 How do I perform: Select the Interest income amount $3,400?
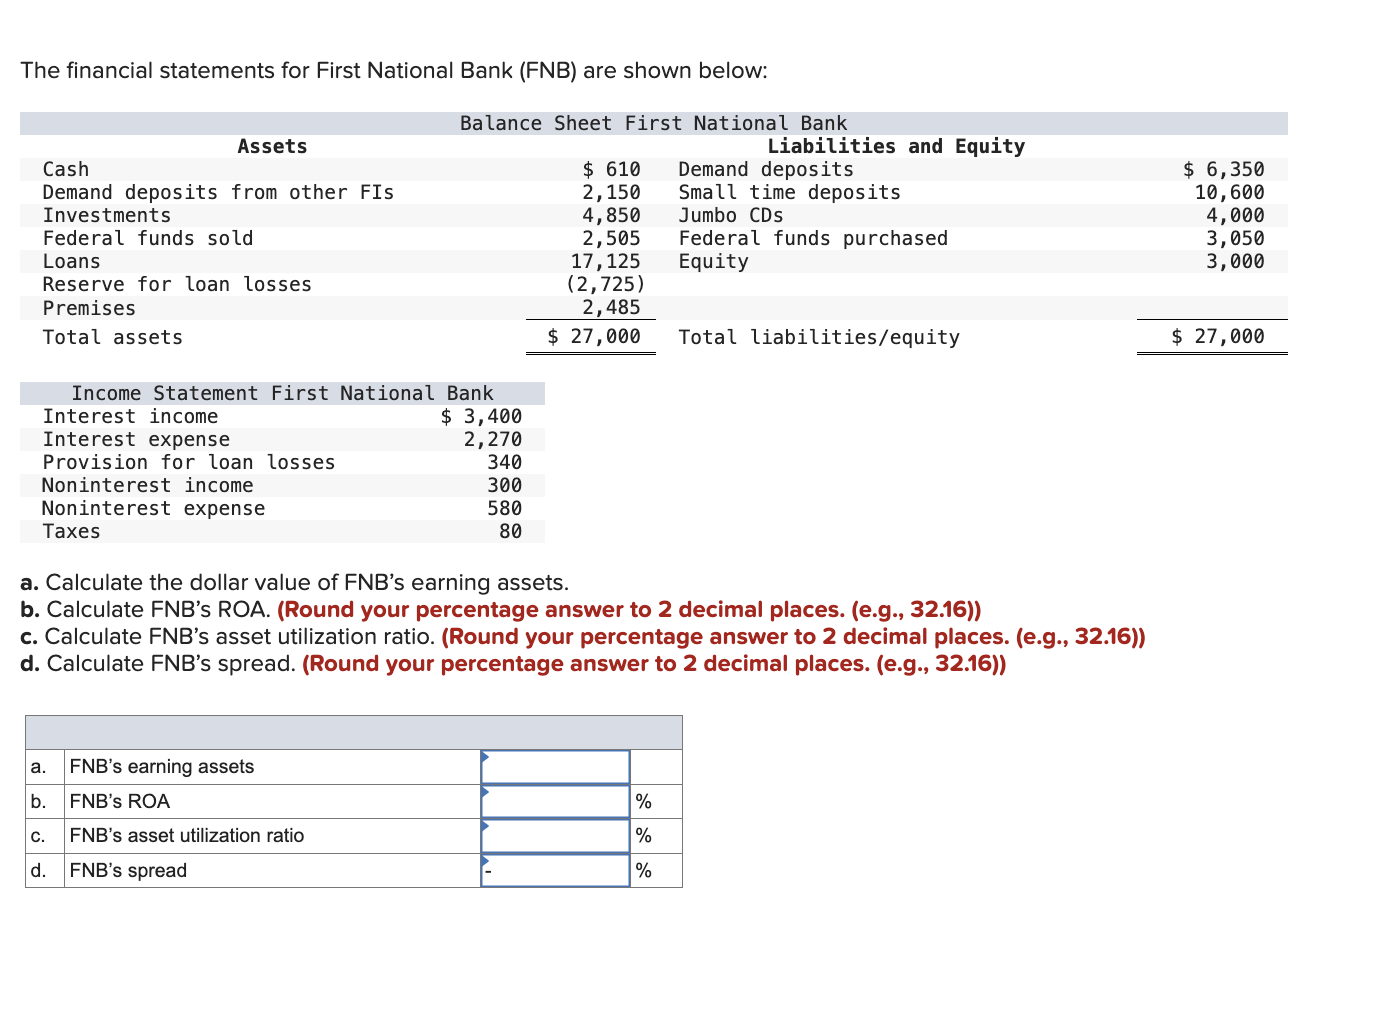coord(481,415)
